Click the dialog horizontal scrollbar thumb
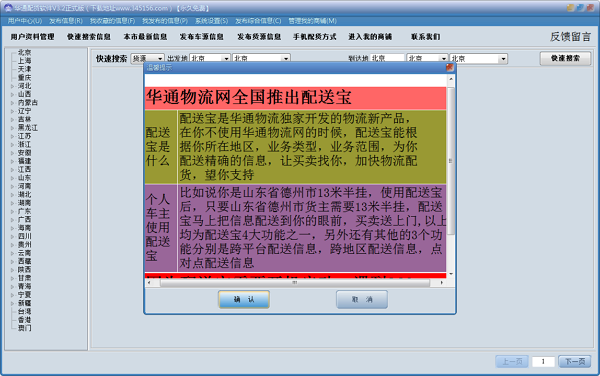 295,283
